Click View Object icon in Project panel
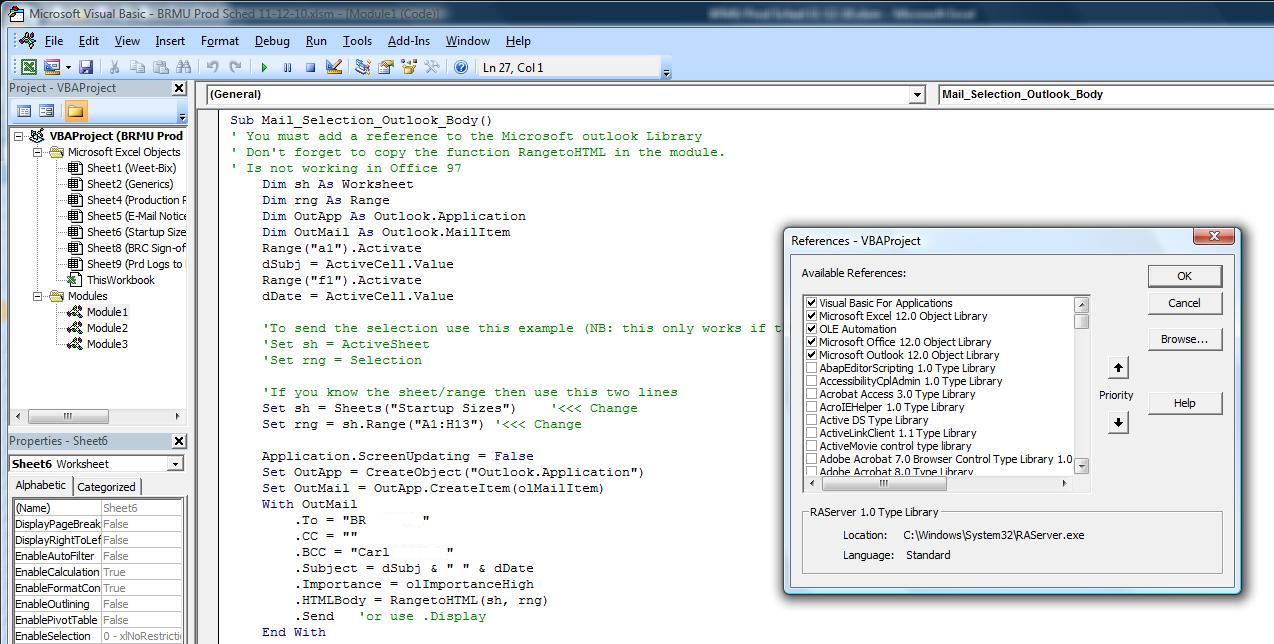 46,111
